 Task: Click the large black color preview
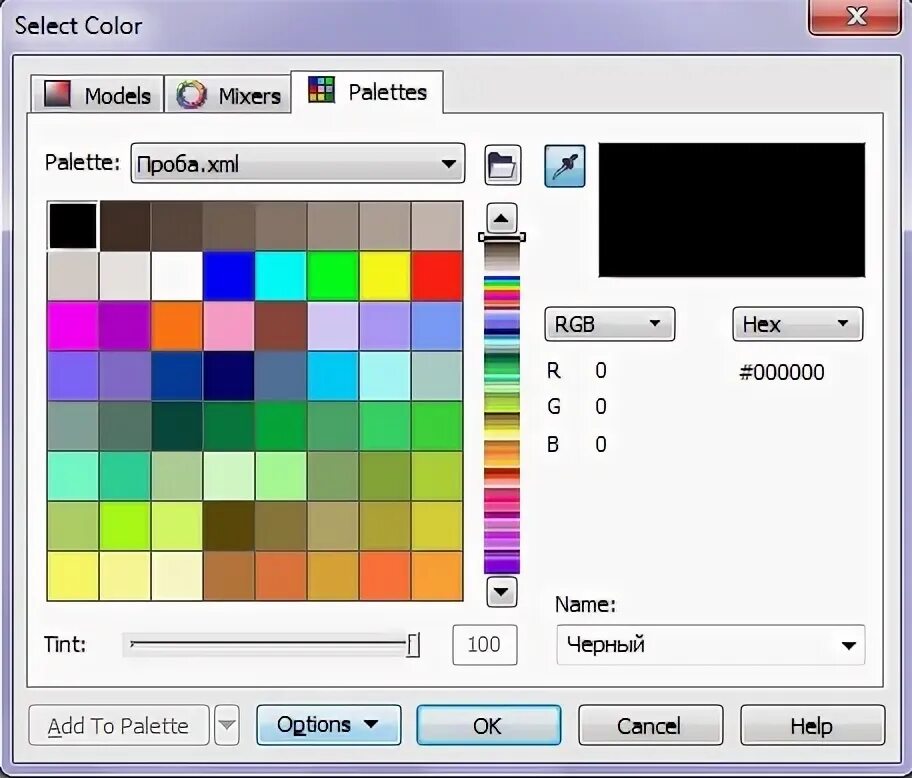(732, 210)
